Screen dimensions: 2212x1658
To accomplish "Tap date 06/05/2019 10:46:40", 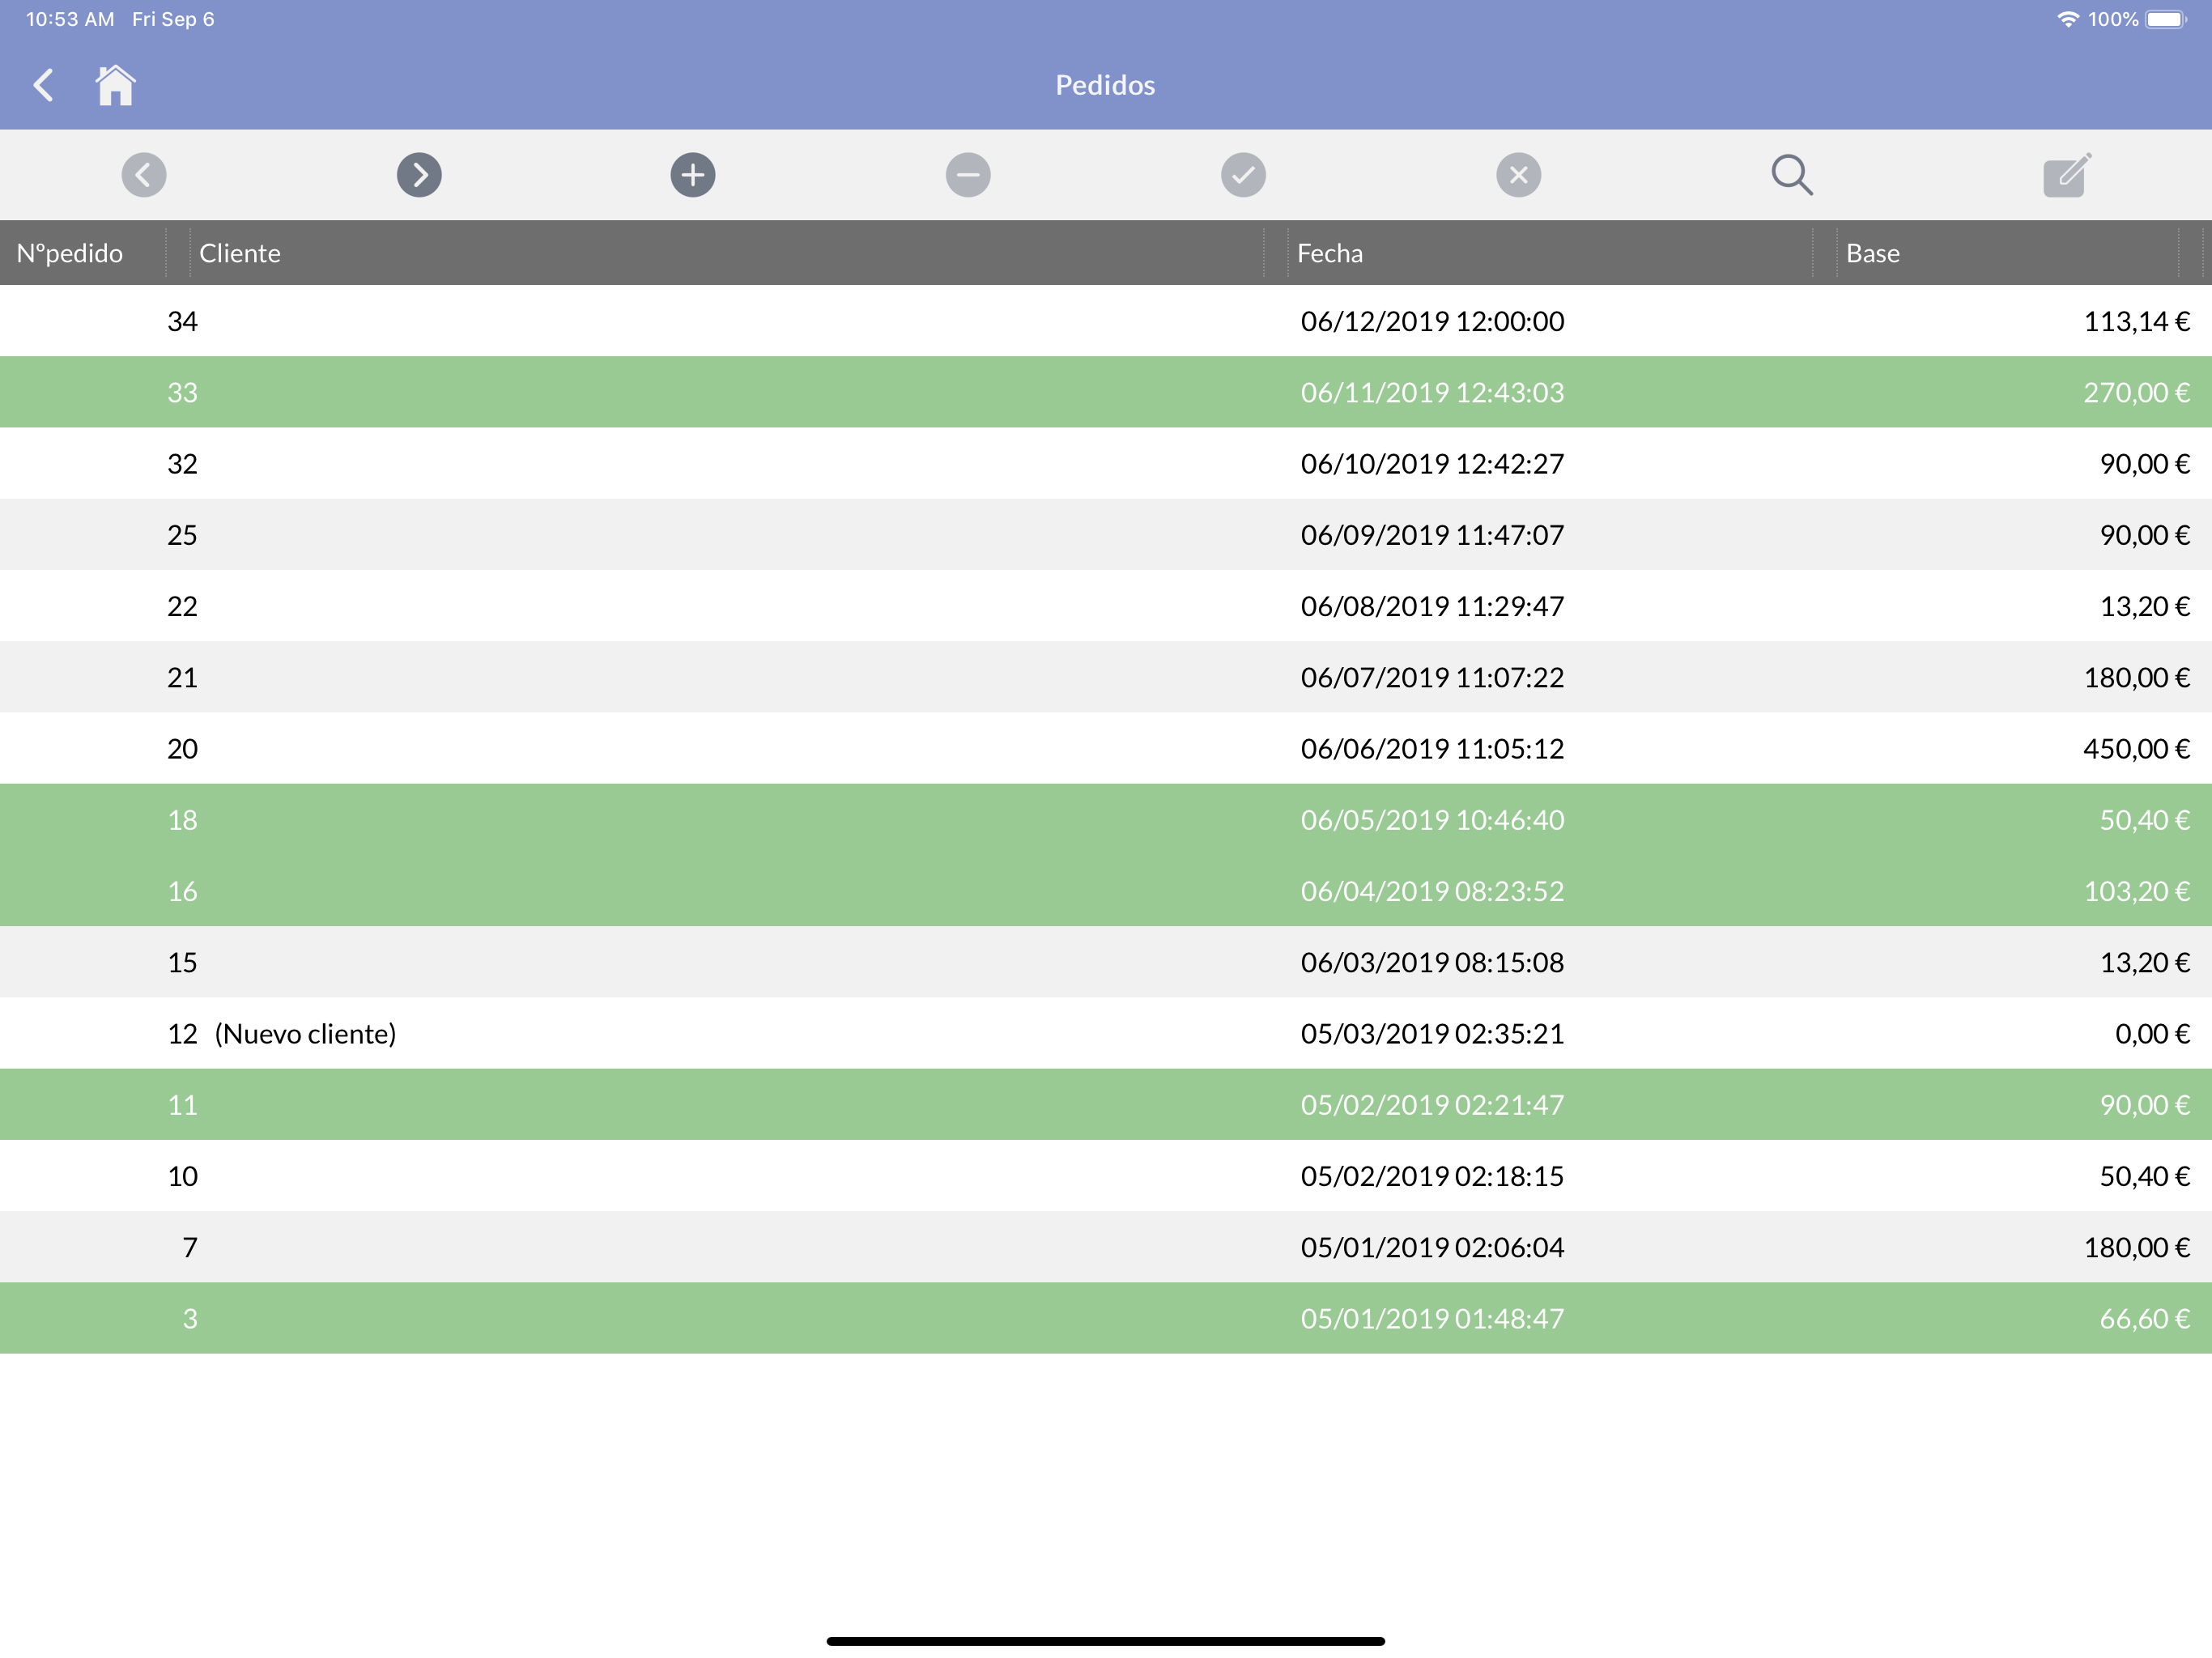I will (x=1432, y=819).
